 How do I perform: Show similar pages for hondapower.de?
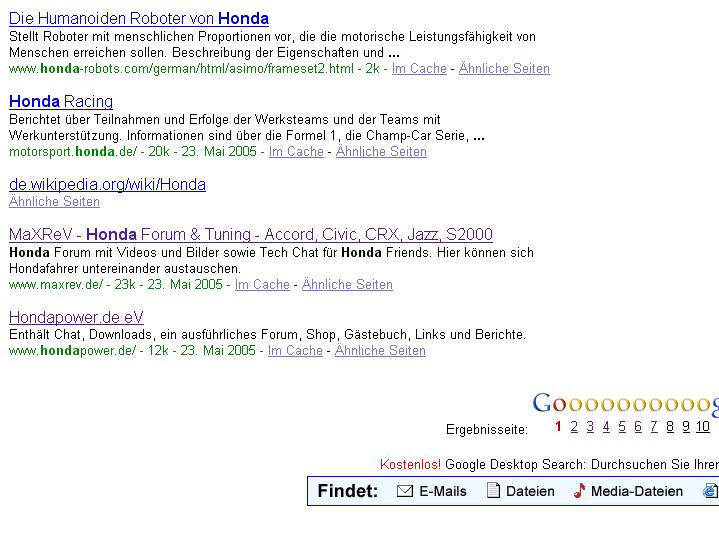point(380,350)
